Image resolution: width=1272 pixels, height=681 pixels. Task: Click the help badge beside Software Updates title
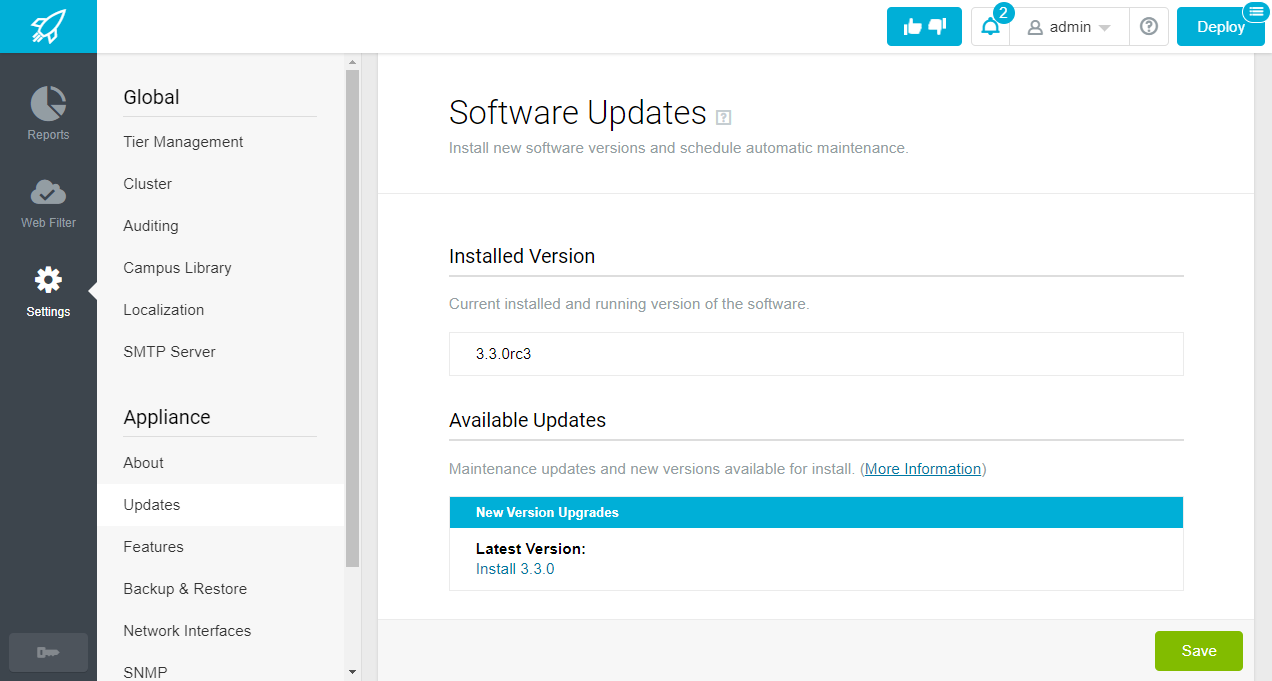pyautogui.click(x=723, y=117)
